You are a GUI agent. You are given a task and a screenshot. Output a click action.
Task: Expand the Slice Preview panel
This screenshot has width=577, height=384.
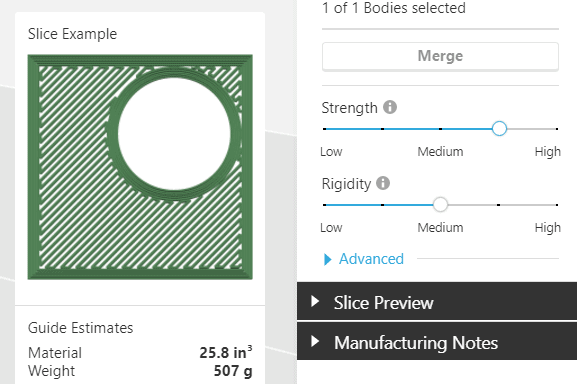coord(437,302)
